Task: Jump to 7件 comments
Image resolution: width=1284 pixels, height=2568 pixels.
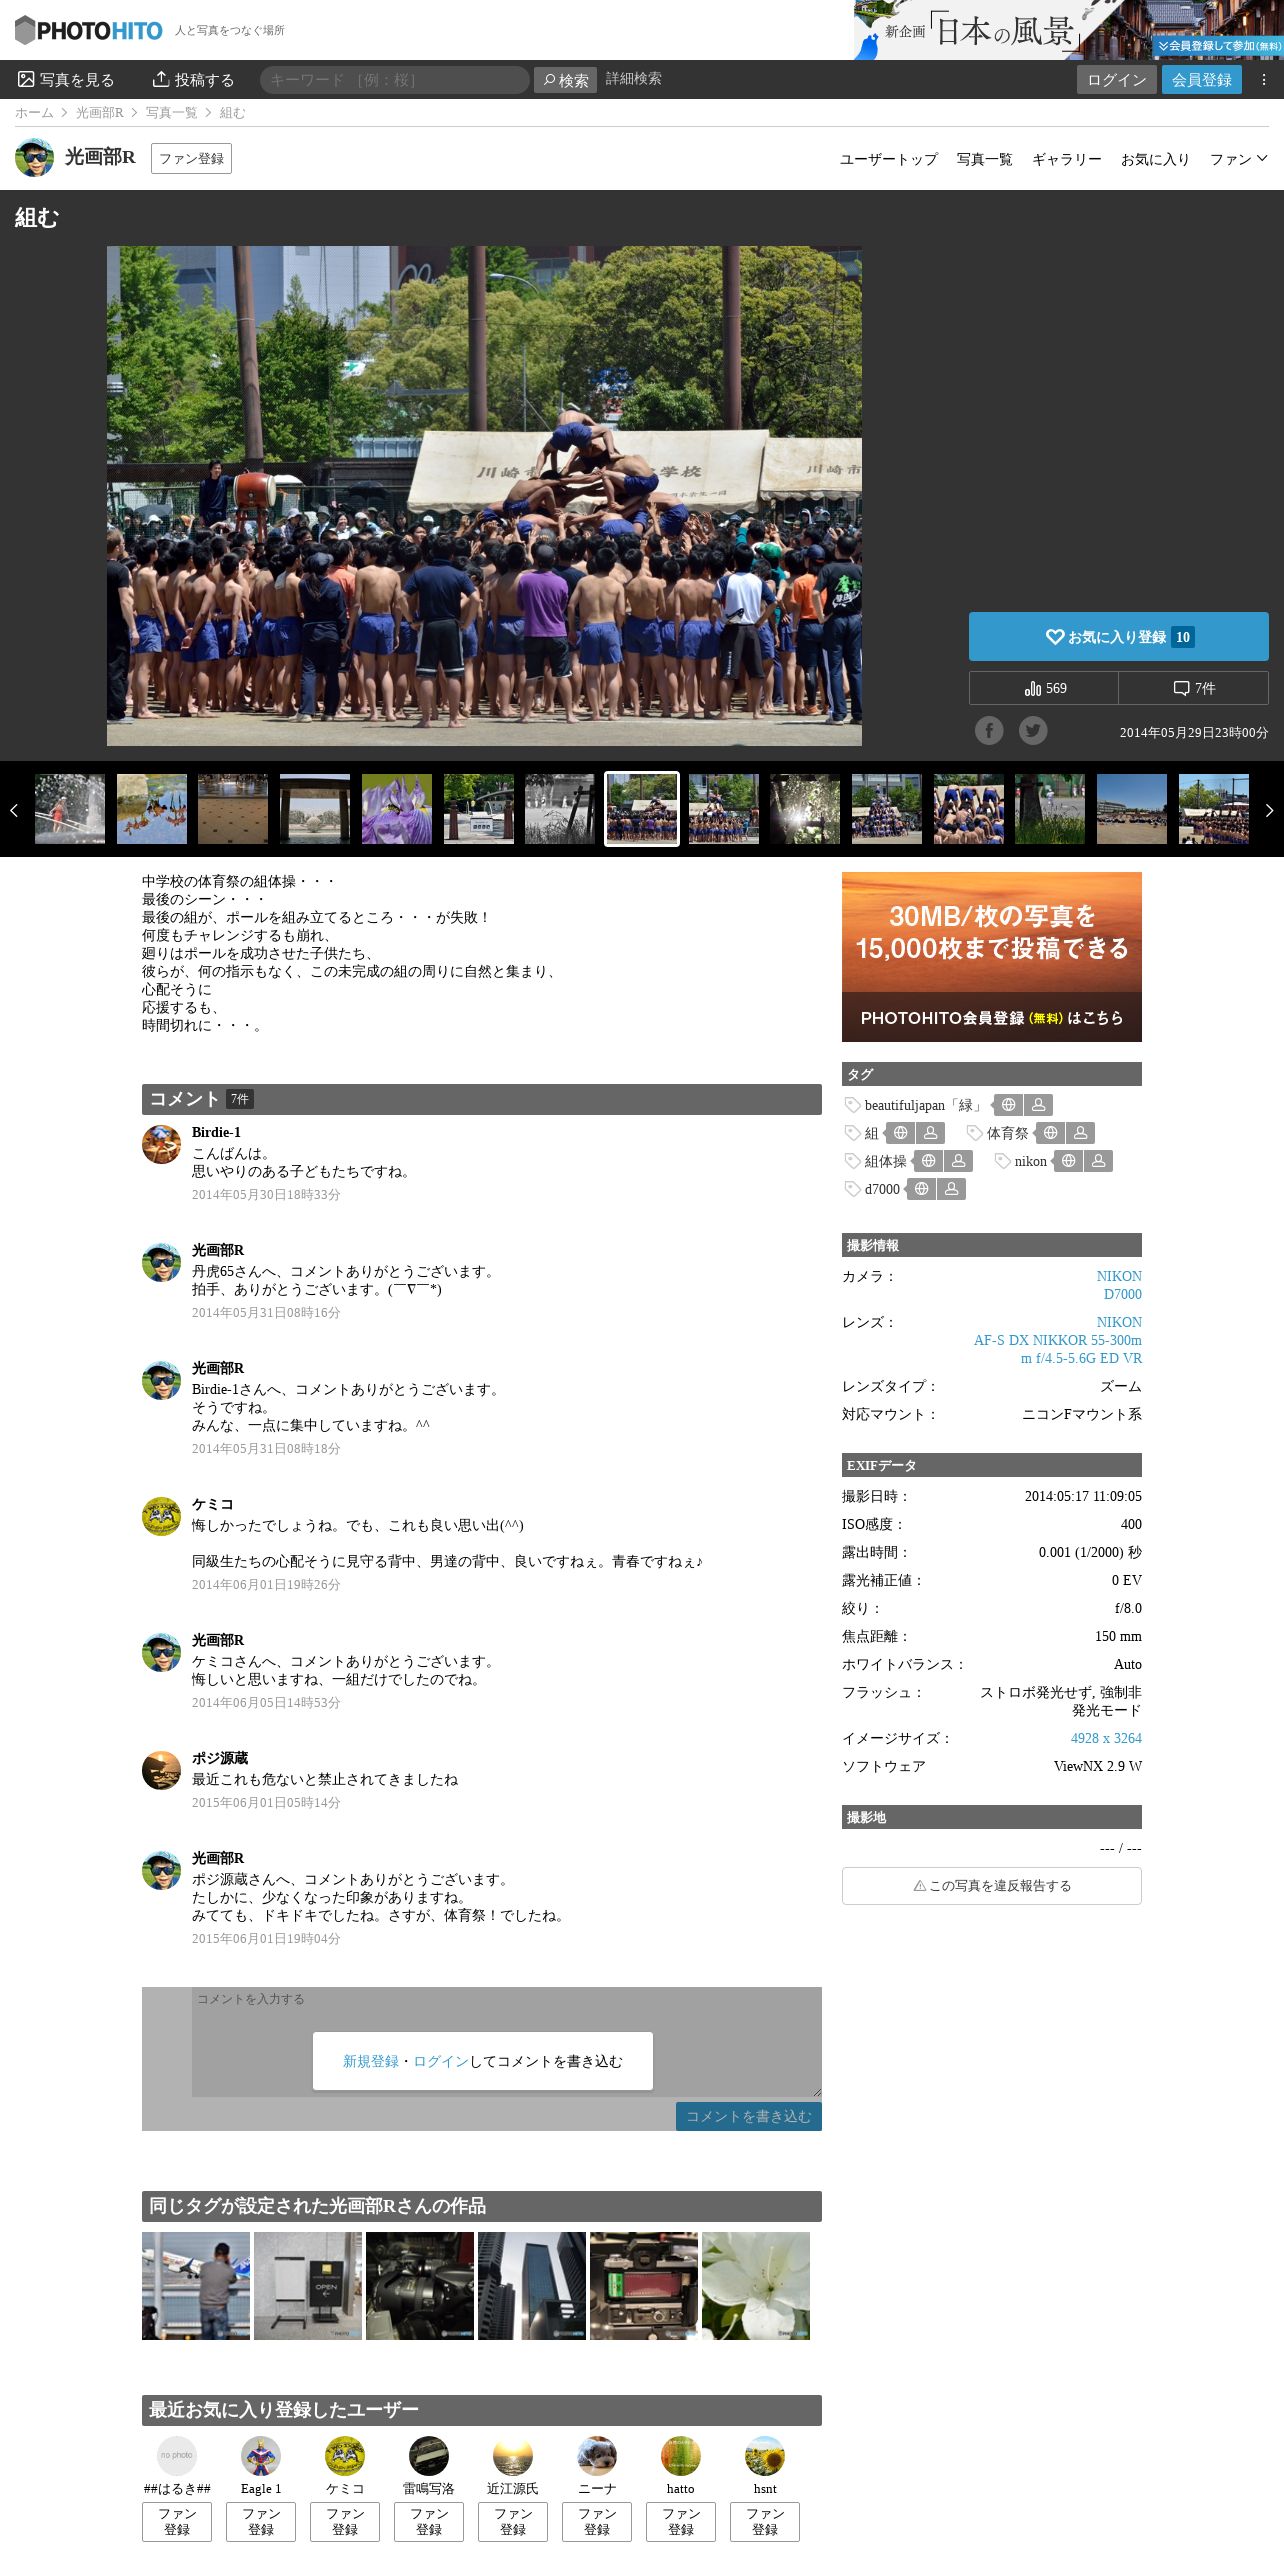Action: pyautogui.click(x=1194, y=688)
